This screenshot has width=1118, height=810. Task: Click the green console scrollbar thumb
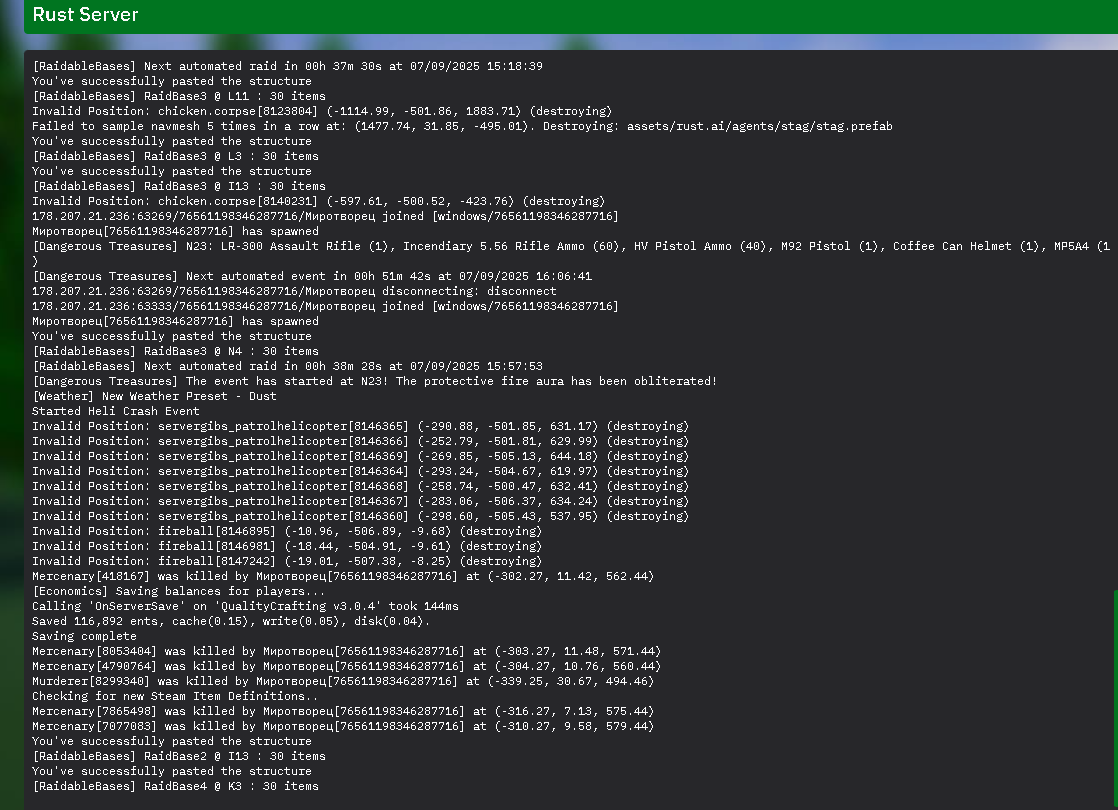click(1115, 699)
